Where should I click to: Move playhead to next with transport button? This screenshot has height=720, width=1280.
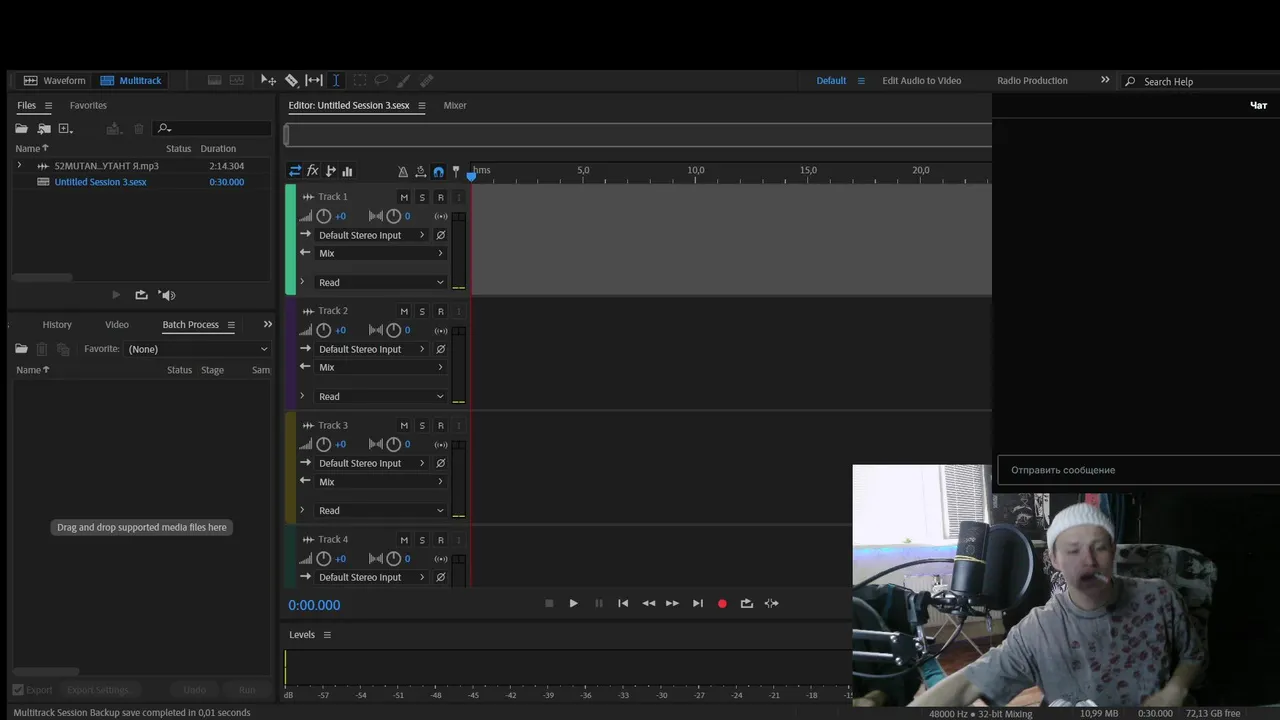click(x=698, y=603)
